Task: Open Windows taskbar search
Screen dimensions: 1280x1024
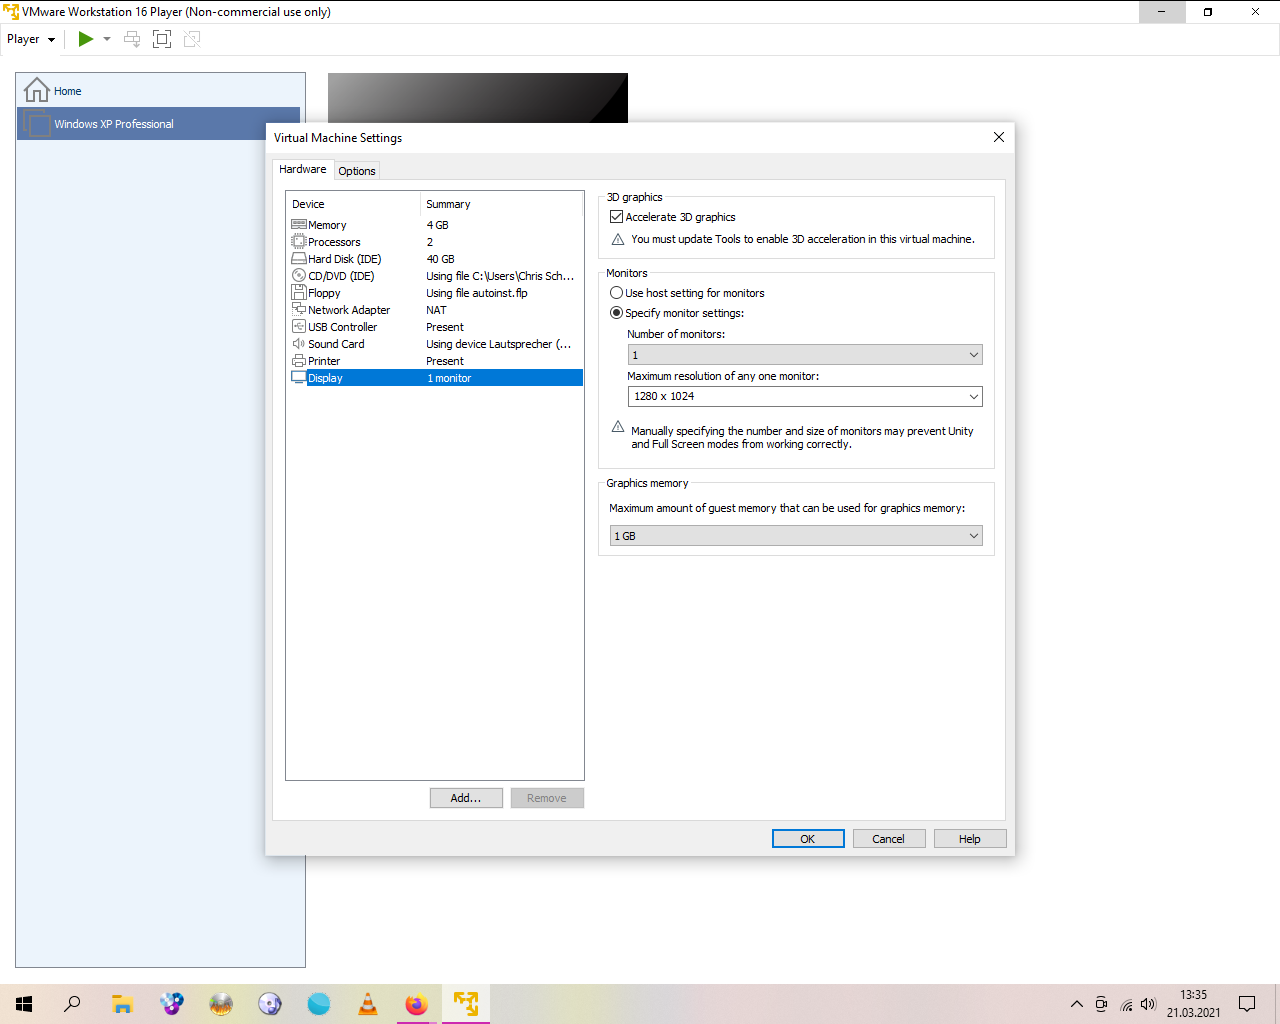Action: pyautogui.click(x=72, y=1004)
